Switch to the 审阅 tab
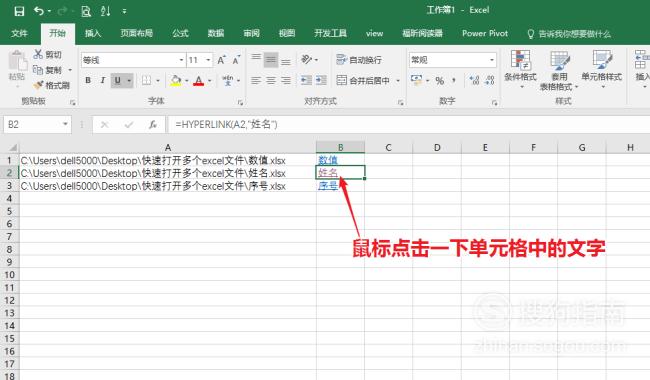The image size is (650, 380). tap(251, 34)
